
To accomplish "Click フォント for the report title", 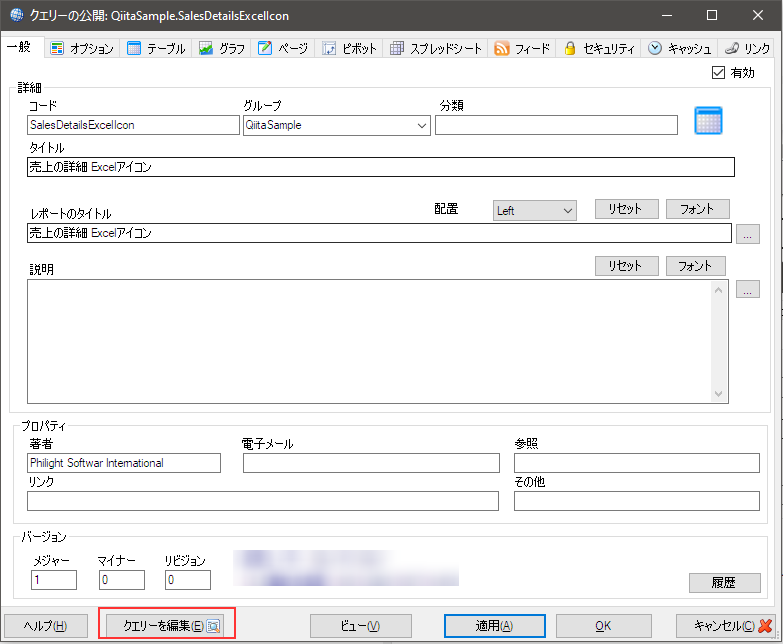I will [698, 209].
